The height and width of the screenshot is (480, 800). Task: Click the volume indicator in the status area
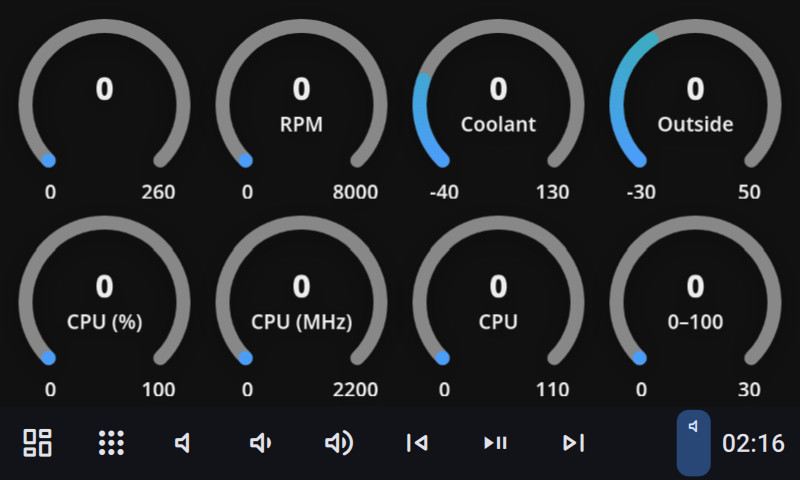point(693,442)
